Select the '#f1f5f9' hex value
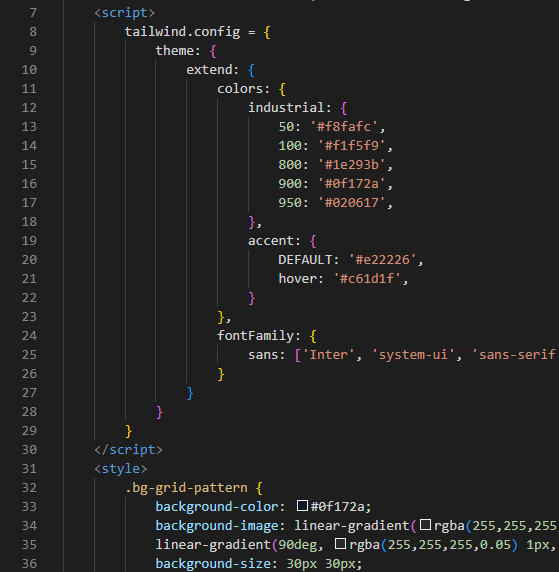Viewport: 559px width, 572px height. tap(351, 146)
